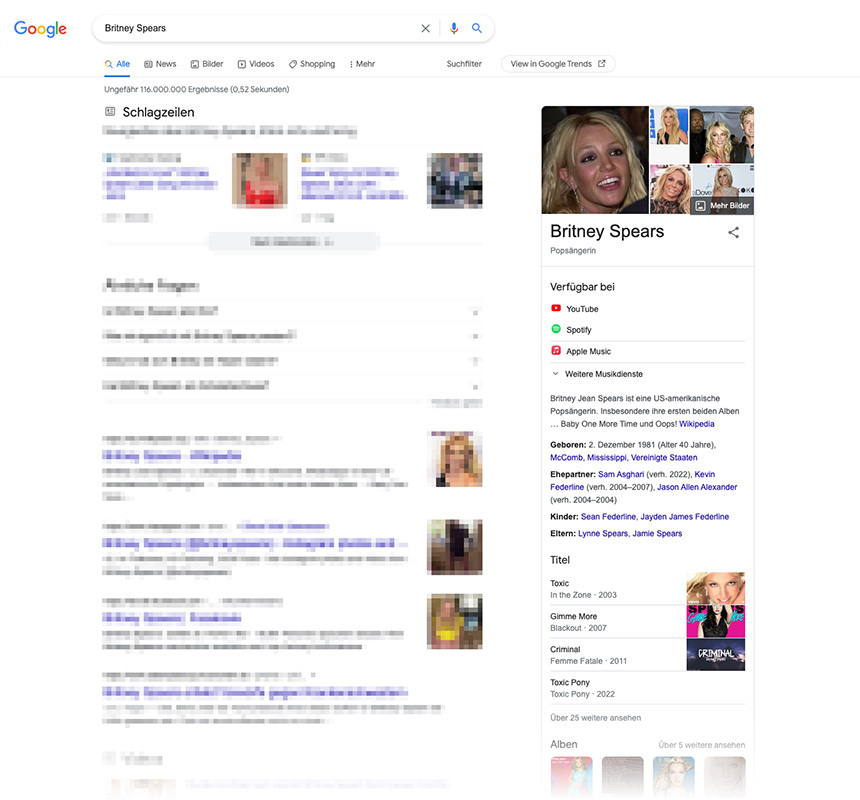The height and width of the screenshot is (800, 860).
Task: Open the Jamie Spears link
Action: pyautogui.click(x=657, y=534)
